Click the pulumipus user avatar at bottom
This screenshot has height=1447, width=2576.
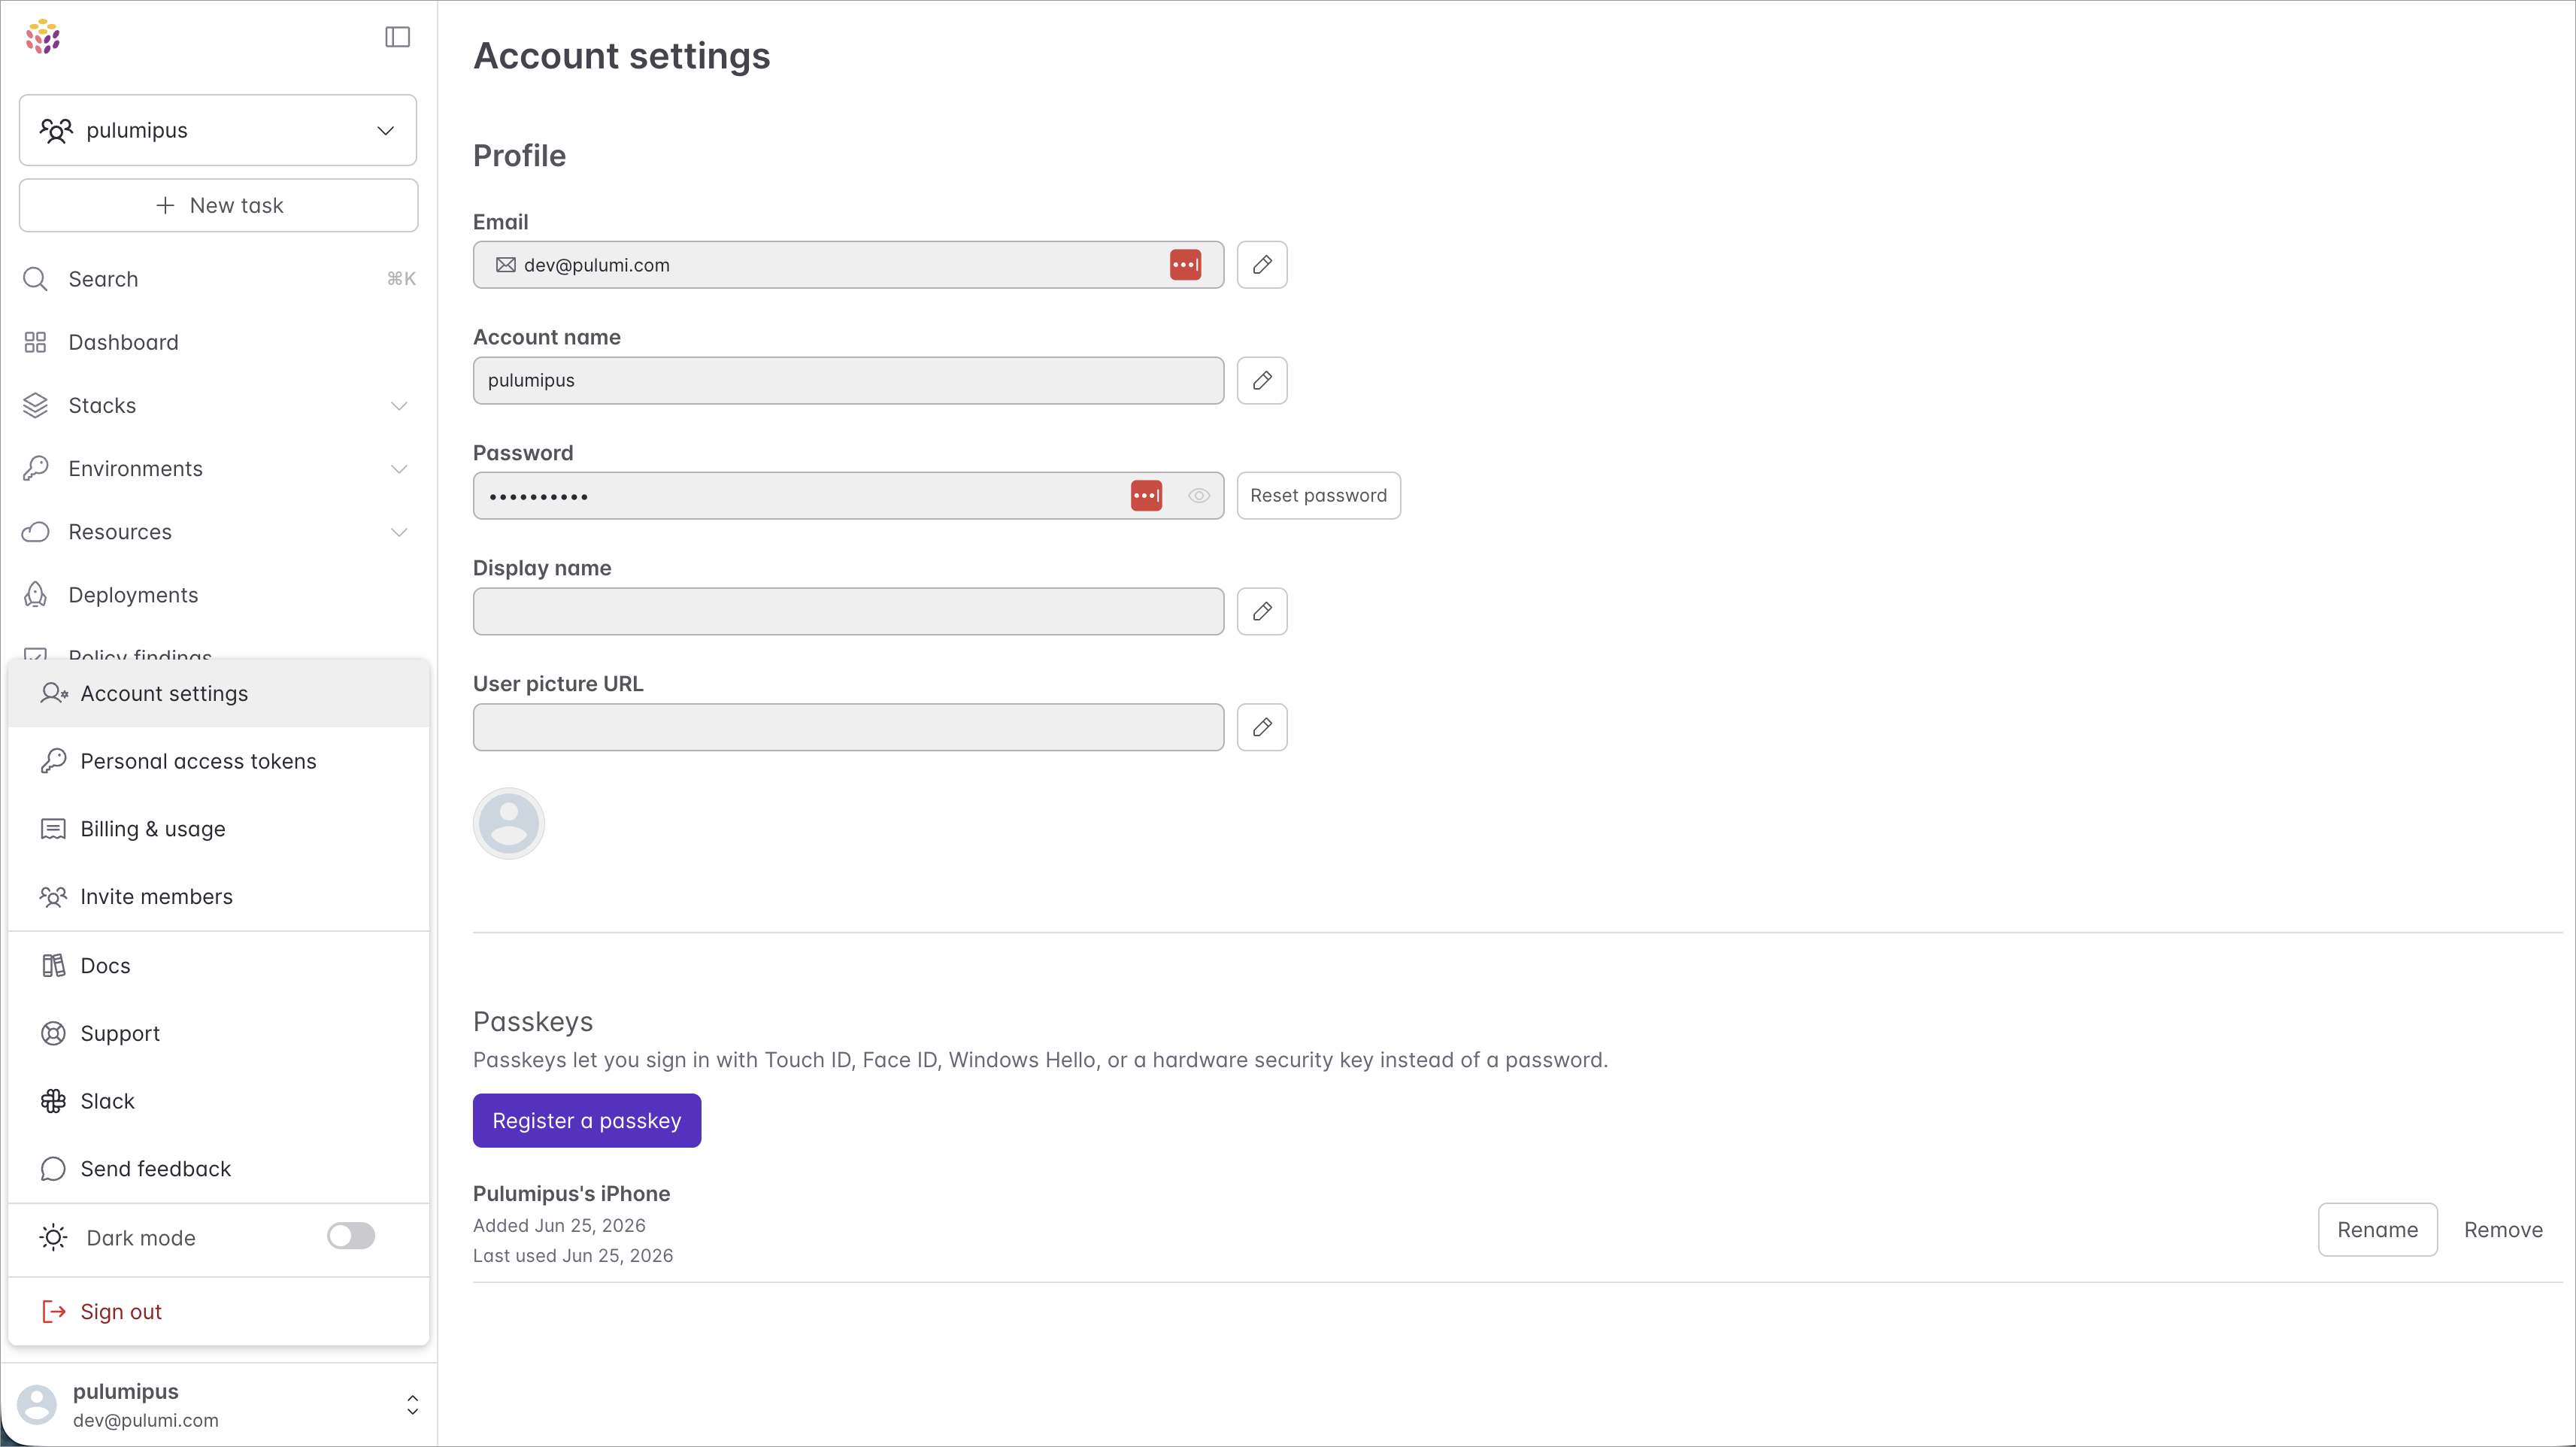tap(37, 1405)
